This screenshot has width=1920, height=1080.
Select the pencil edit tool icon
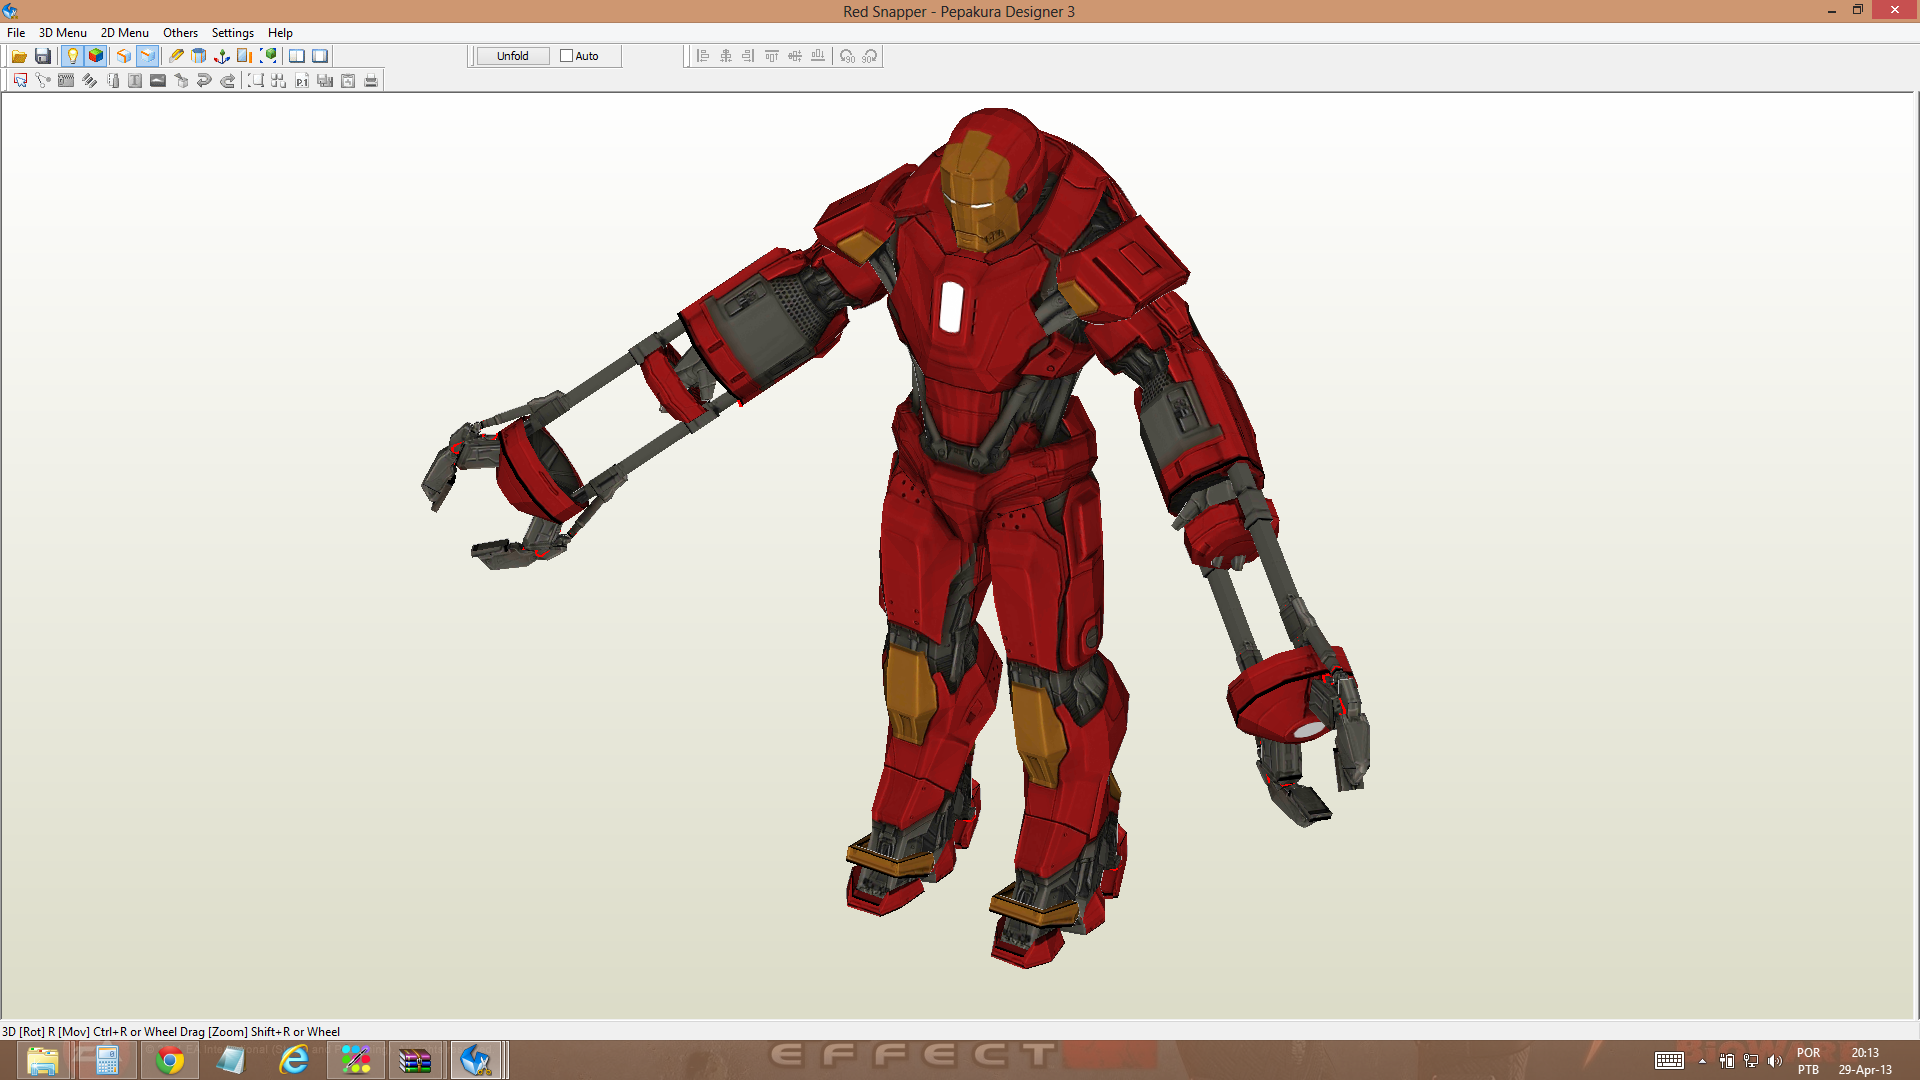click(x=176, y=56)
